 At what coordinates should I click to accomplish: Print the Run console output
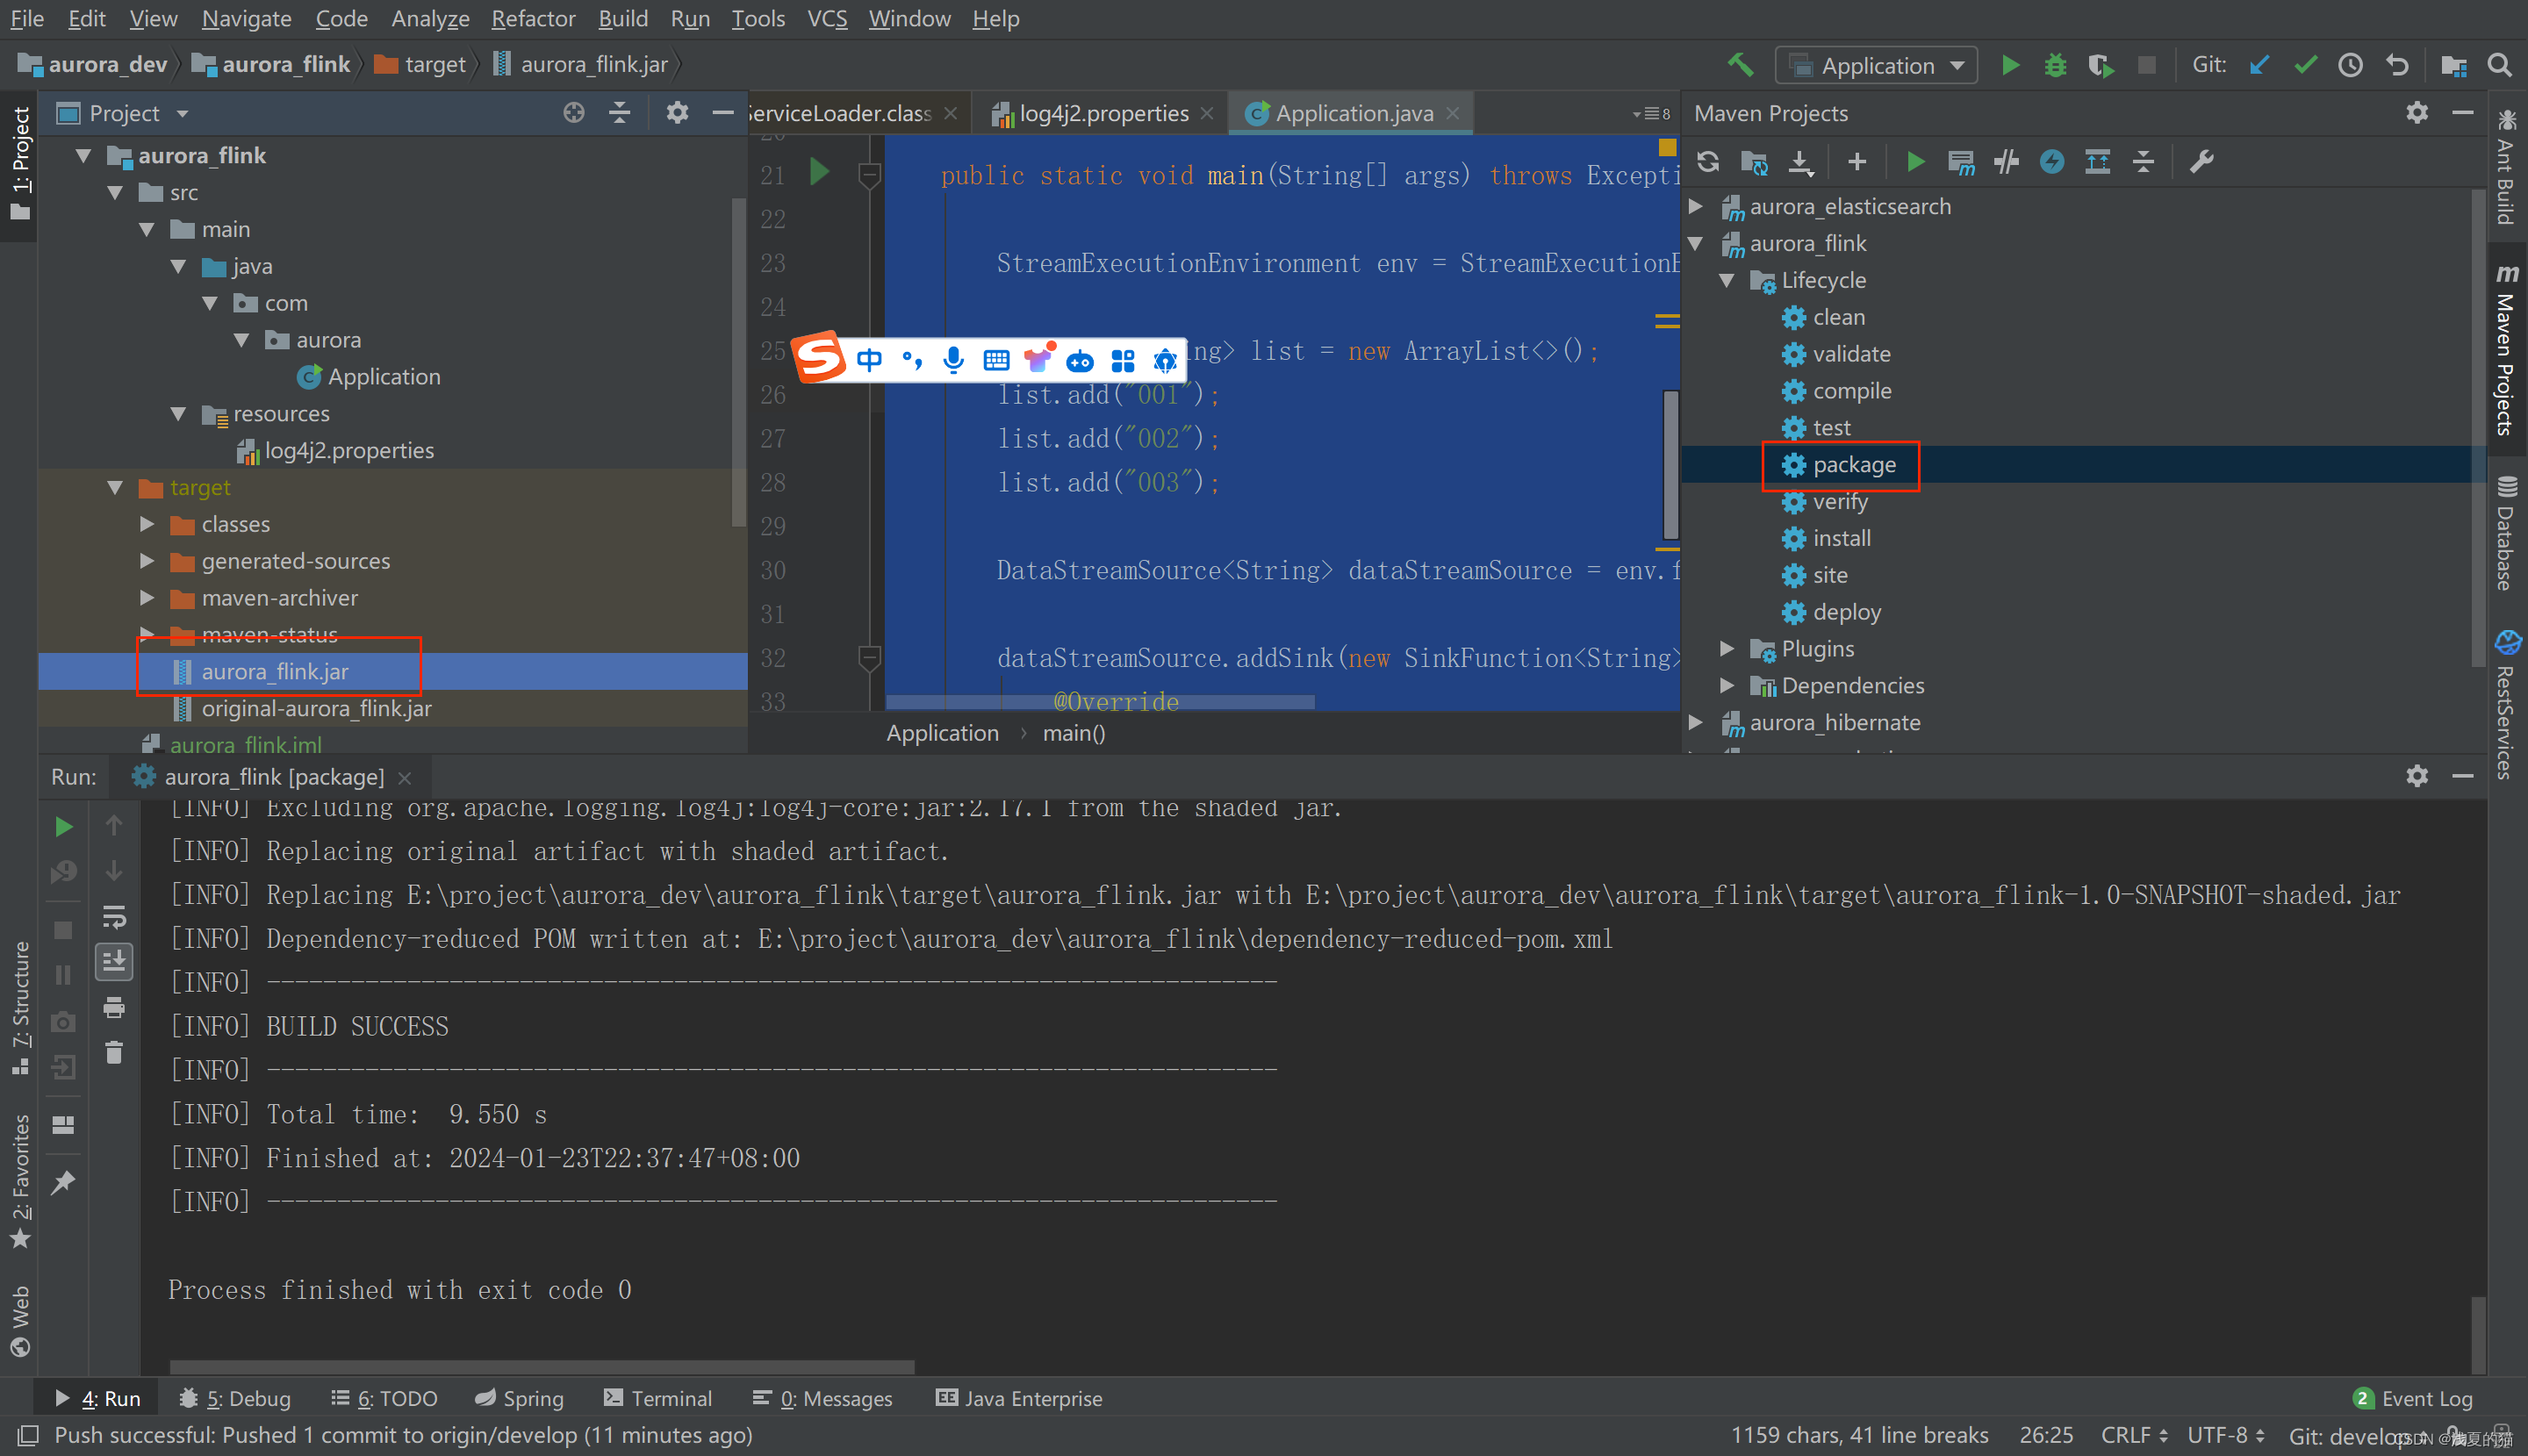point(114,1007)
